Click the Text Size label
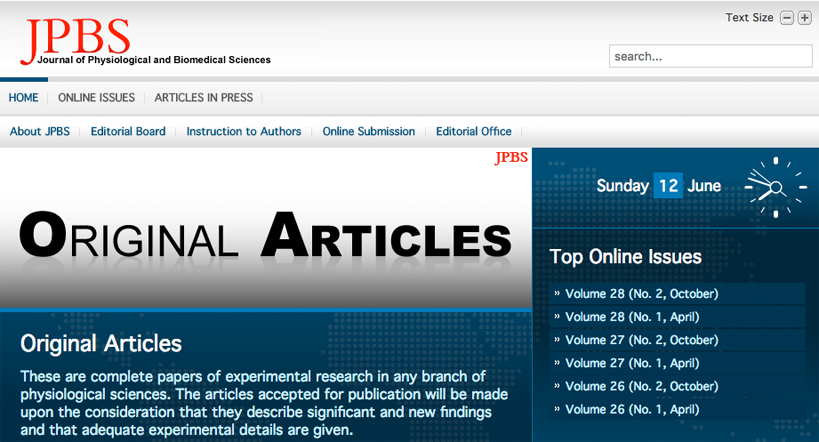819x442 pixels. 749,18
